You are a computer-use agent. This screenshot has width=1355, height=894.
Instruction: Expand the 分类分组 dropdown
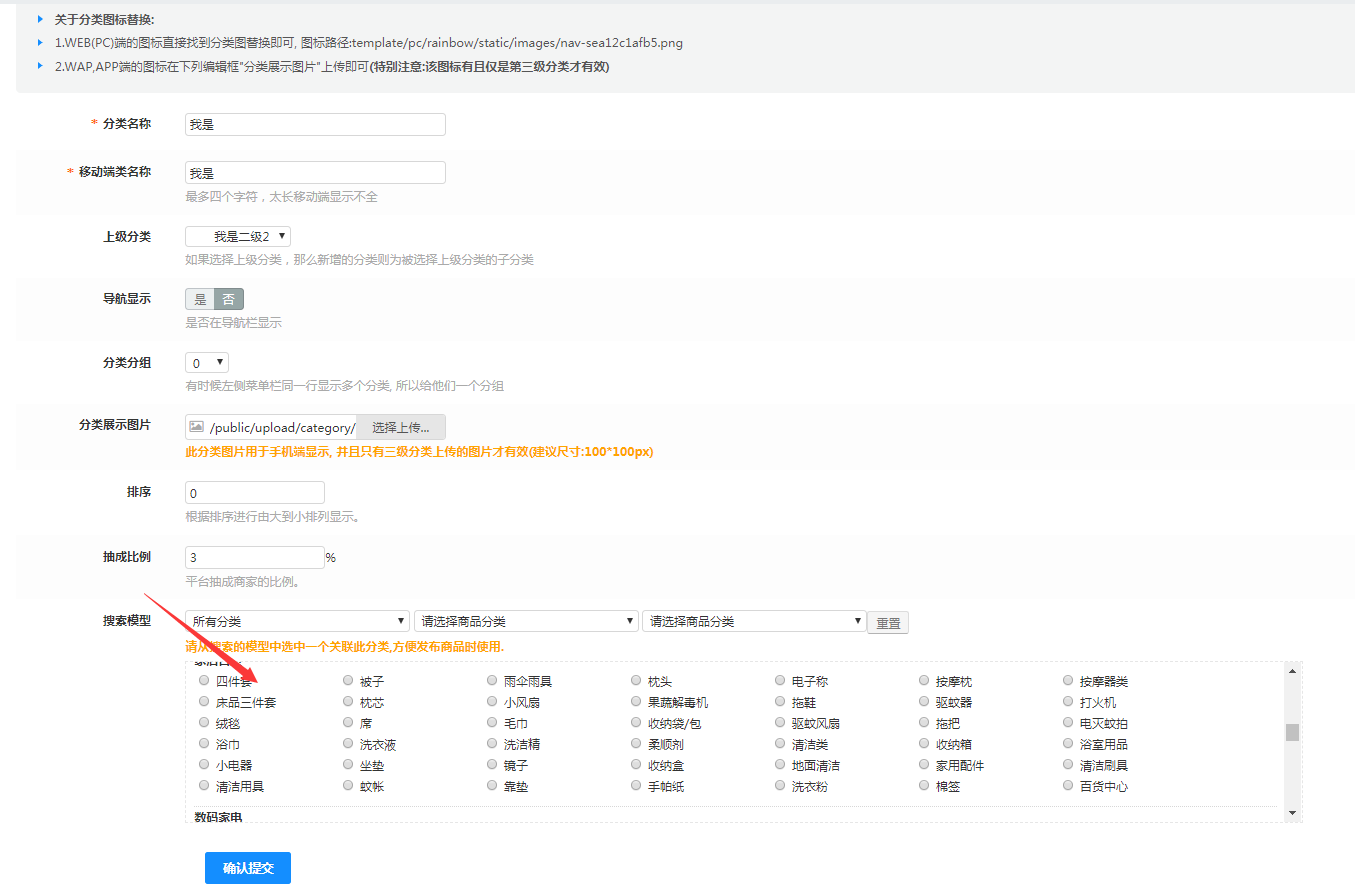point(207,362)
